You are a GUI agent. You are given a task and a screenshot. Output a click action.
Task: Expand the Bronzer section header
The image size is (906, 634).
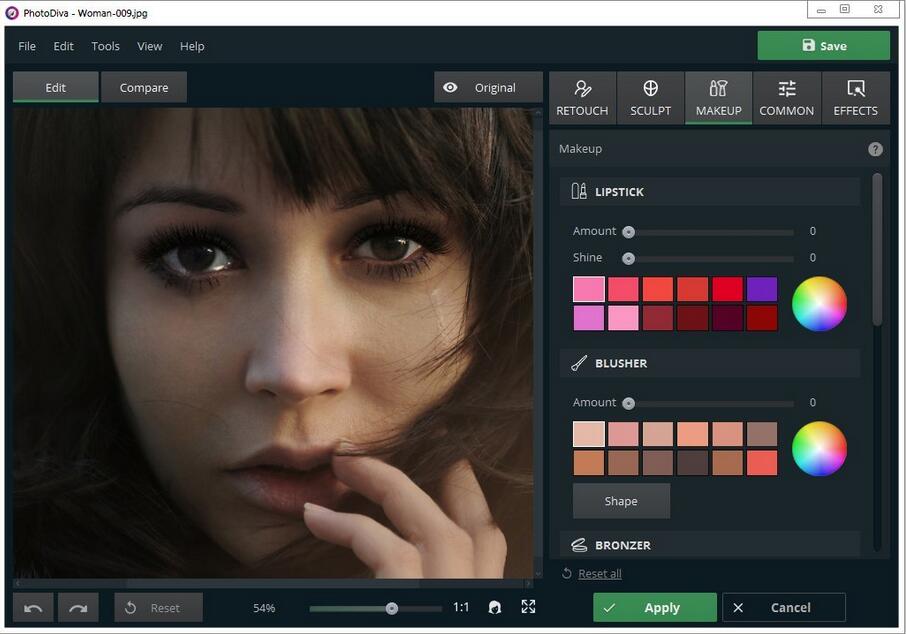click(x=710, y=545)
